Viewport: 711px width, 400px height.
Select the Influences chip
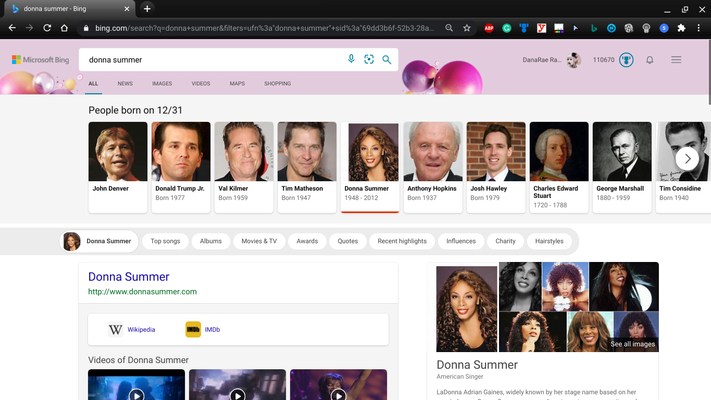click(461, 241)
